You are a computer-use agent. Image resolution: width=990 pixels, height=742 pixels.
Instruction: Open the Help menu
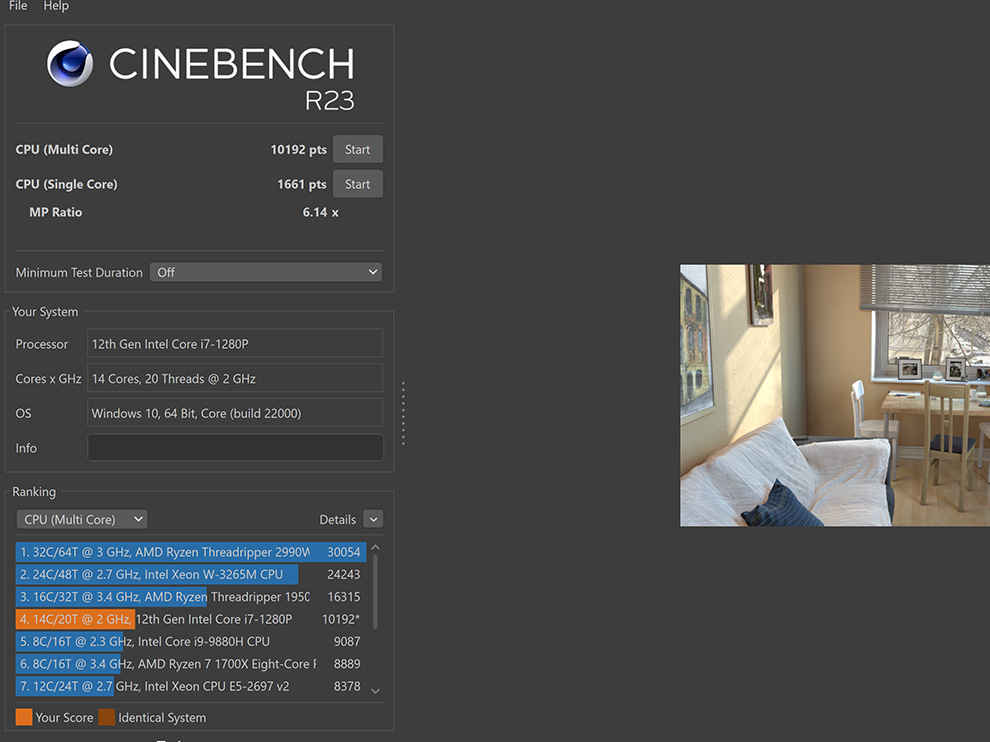point(56,6)
